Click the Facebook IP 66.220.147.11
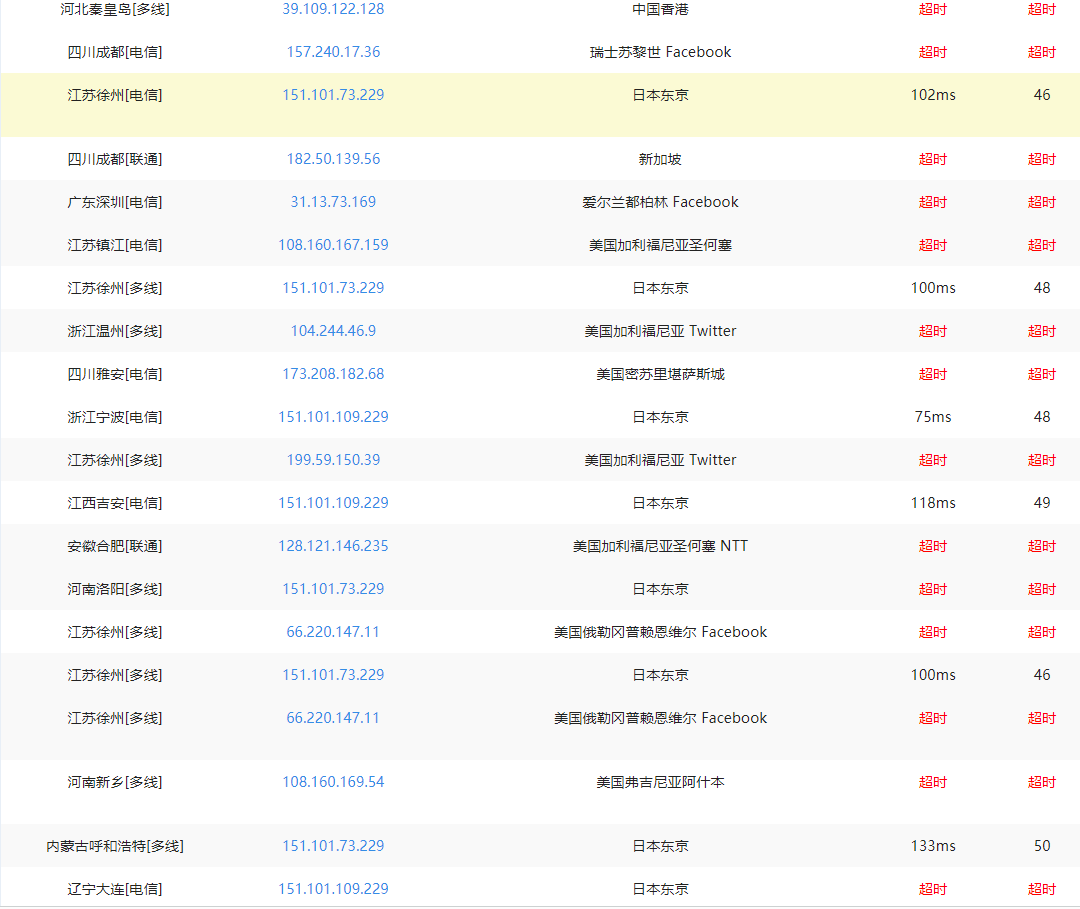The height and width of the screenshot is (909, 1080). click(x=334, y=631)
